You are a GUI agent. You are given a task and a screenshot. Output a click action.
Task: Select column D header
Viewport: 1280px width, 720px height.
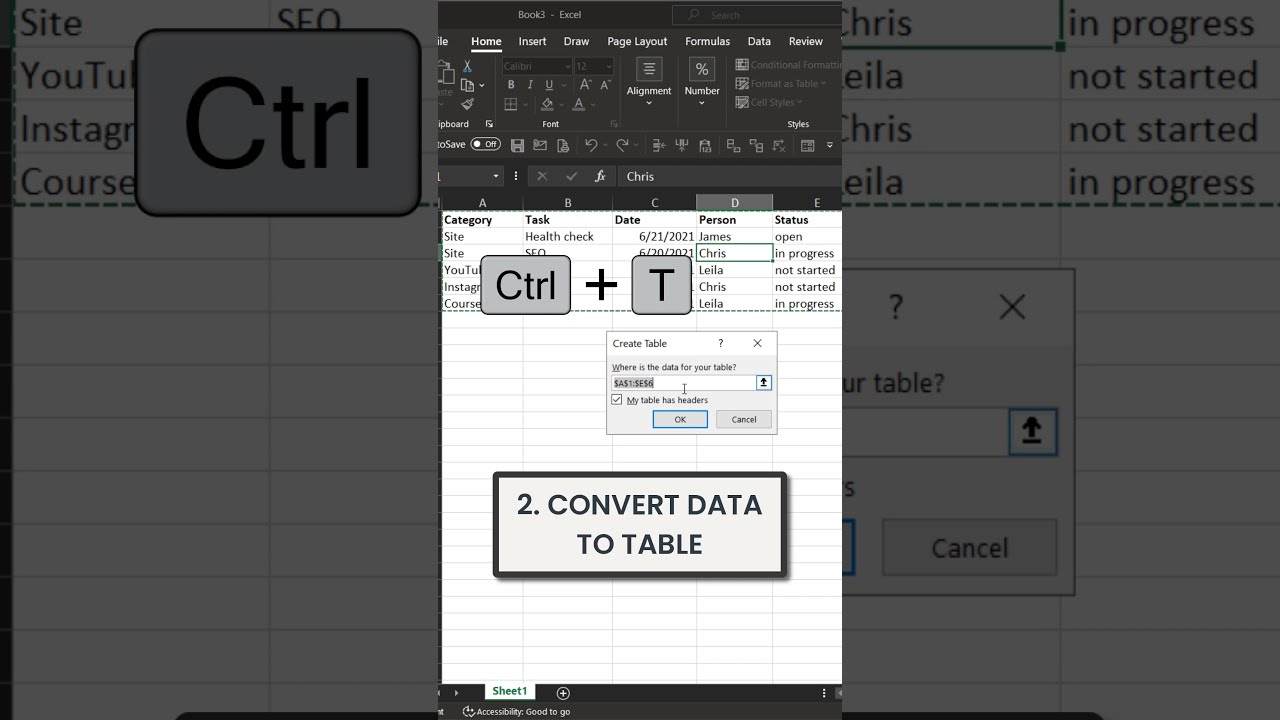734,203
